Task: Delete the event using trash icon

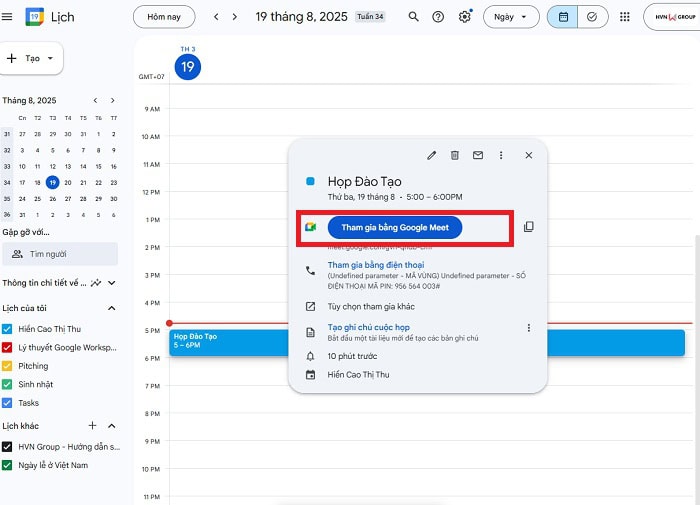Action: click(455, 155)
